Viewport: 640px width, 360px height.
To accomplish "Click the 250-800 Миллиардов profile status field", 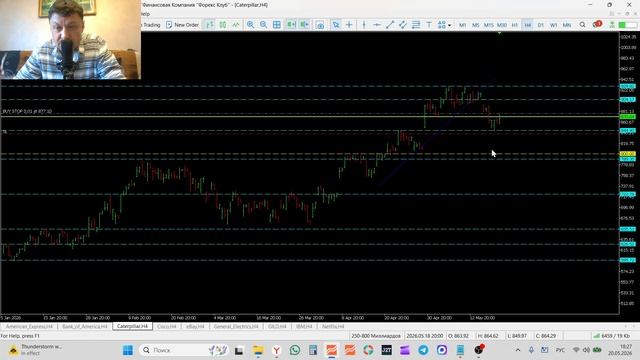I will [x=376, y=336].
